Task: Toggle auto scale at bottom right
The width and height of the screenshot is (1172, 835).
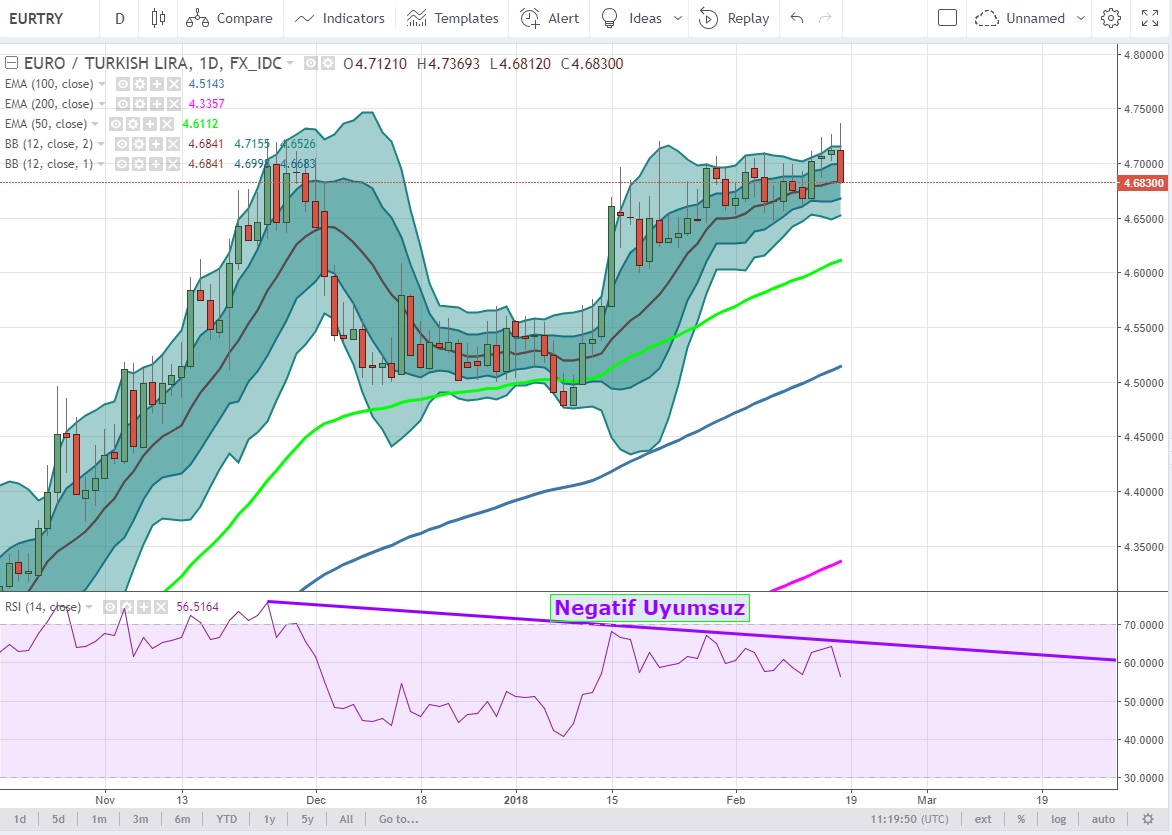Action: click(x=1103, y=819)
